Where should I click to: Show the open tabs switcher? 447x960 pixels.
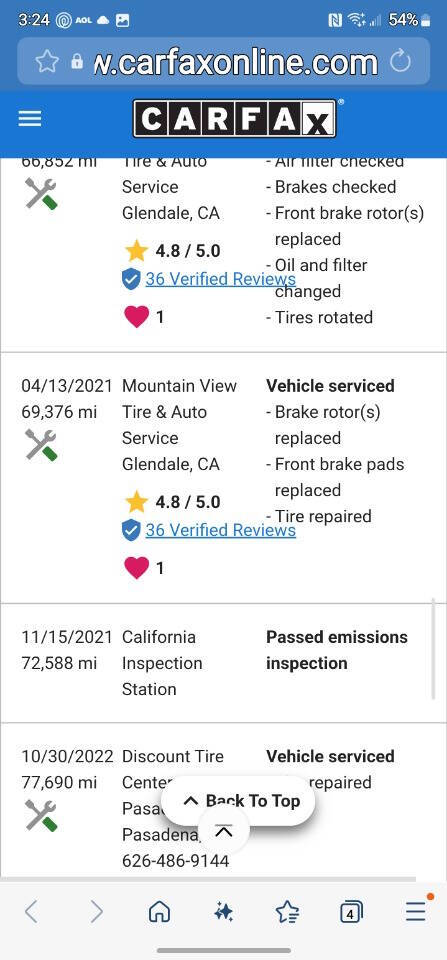[x=351, y=913]
